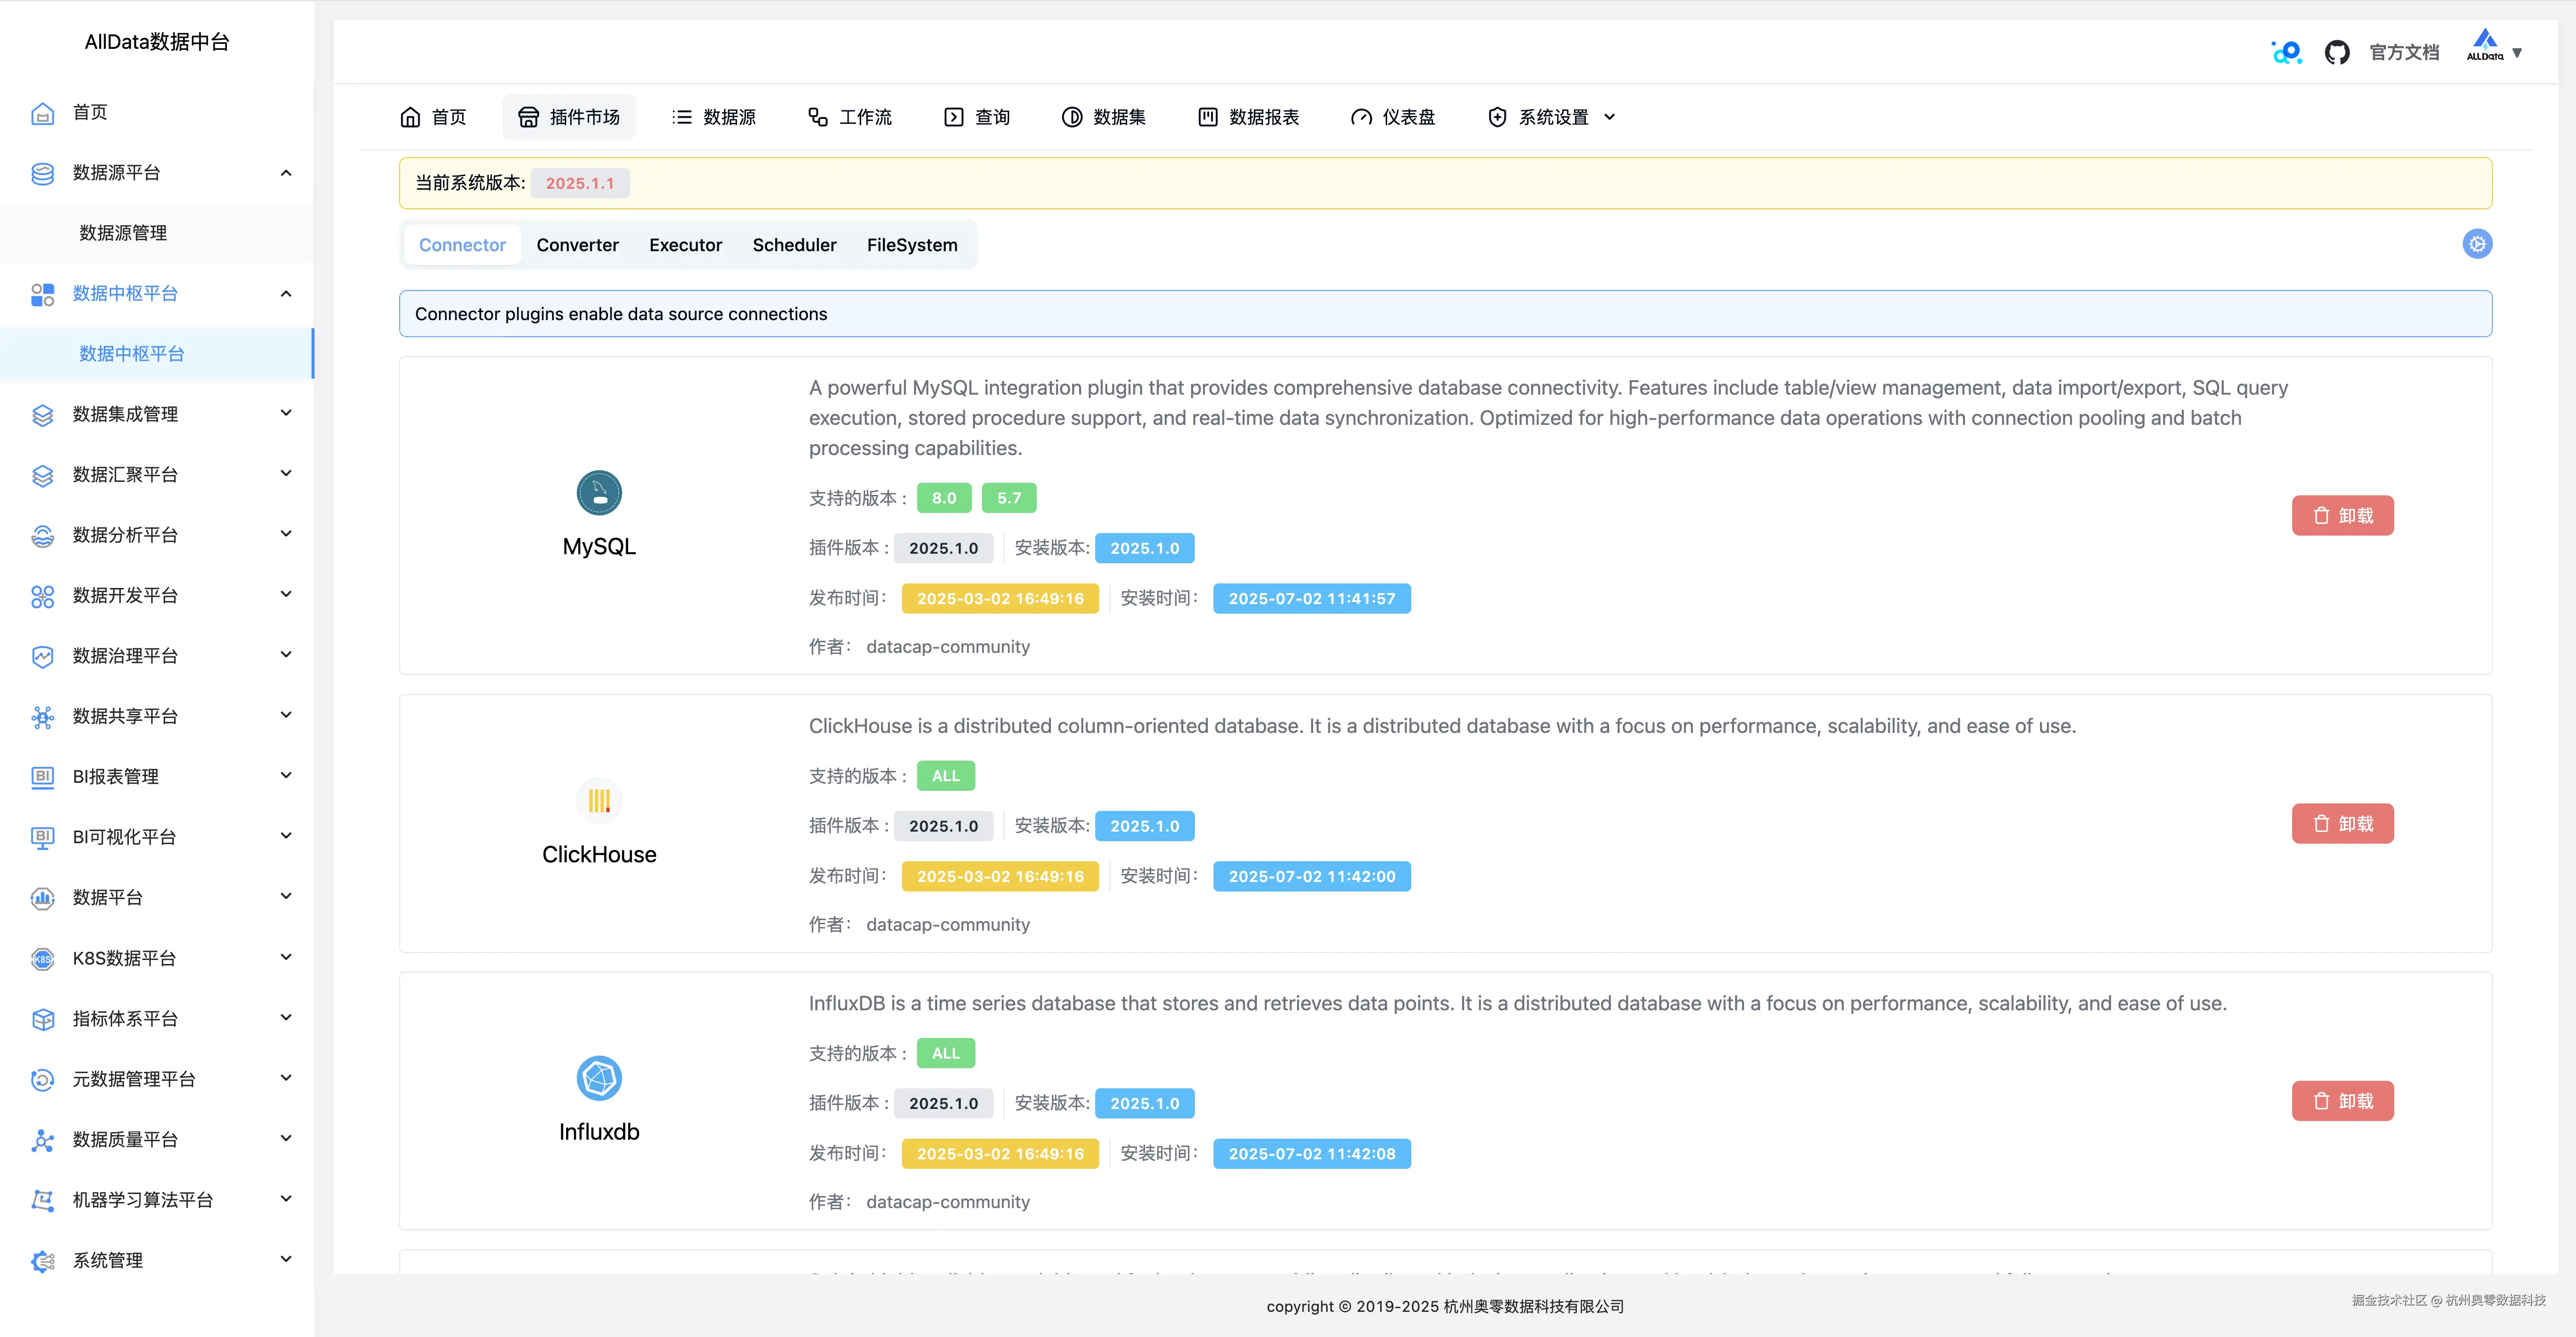
Task: Switch to the FileSystem tab
Action: coord(911,245)
